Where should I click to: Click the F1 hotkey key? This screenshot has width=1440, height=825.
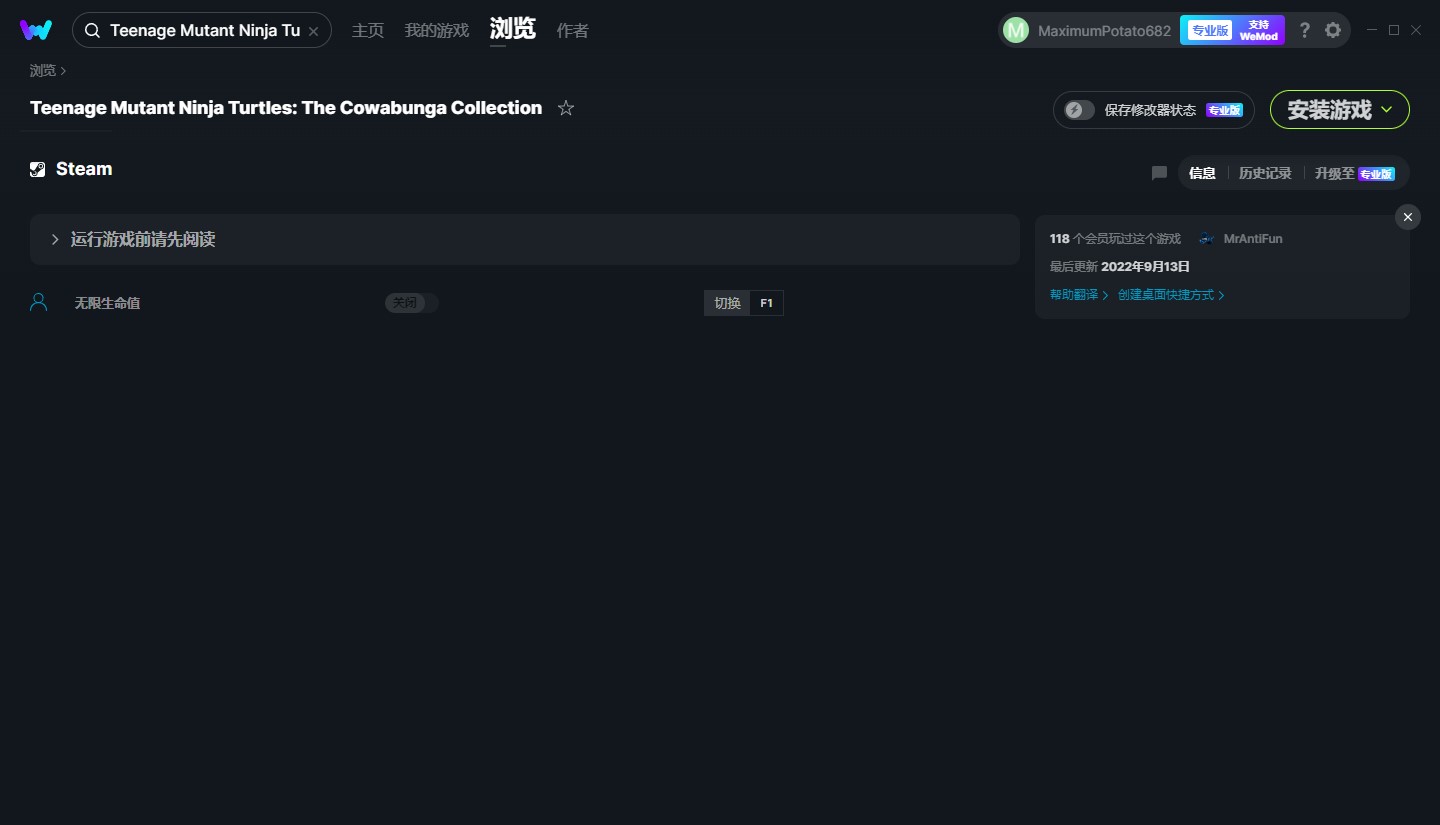[766, 303]
